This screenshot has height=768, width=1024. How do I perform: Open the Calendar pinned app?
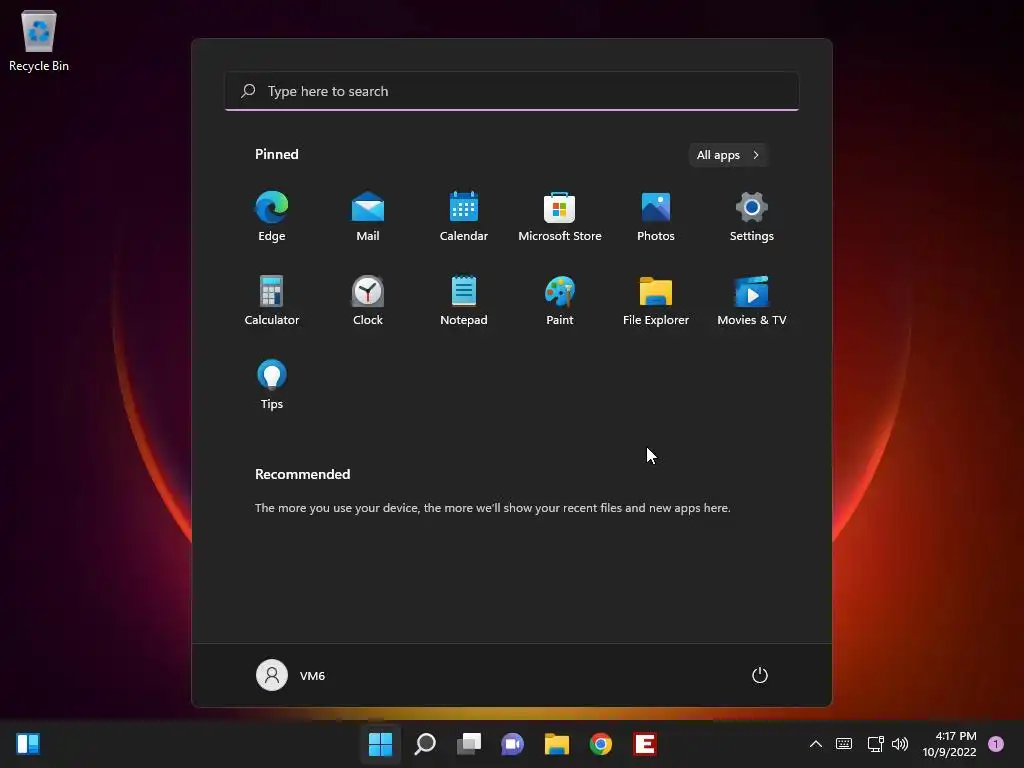(x=464, y=217)
